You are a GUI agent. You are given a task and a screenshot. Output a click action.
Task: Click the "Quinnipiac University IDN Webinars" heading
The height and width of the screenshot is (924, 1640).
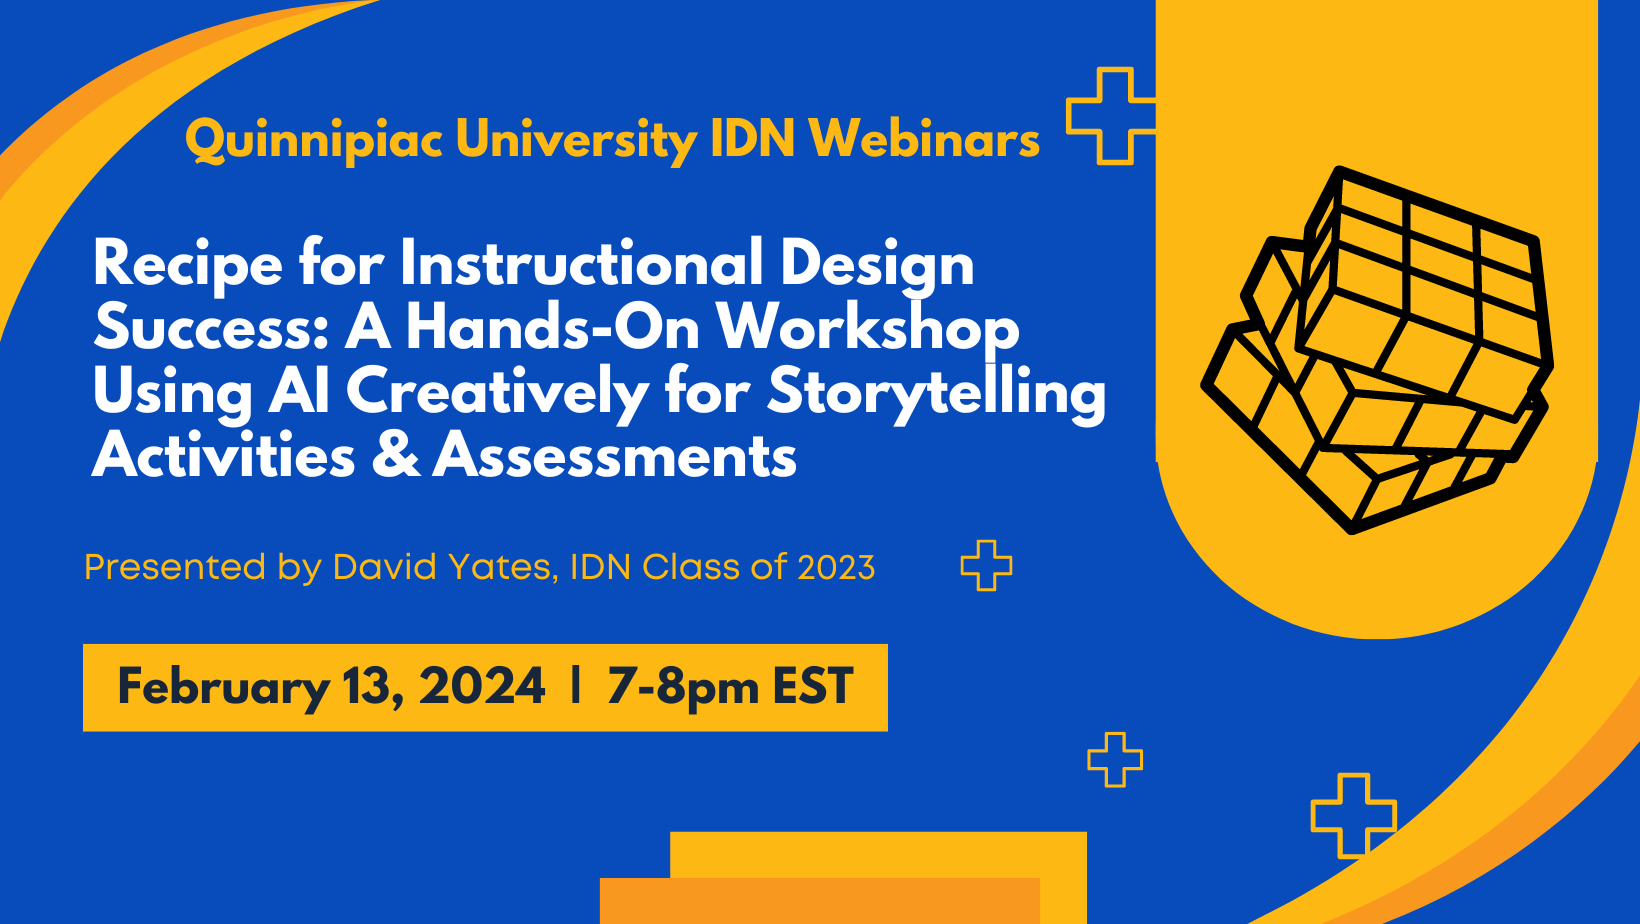pyautogui.click(x=612, y=139)
